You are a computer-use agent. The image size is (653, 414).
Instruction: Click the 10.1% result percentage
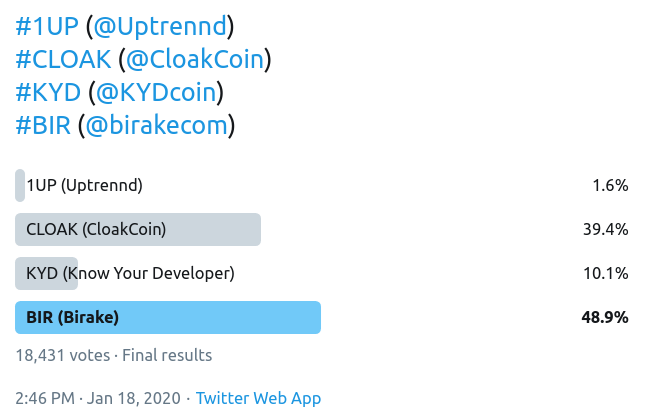click(606, 273)
